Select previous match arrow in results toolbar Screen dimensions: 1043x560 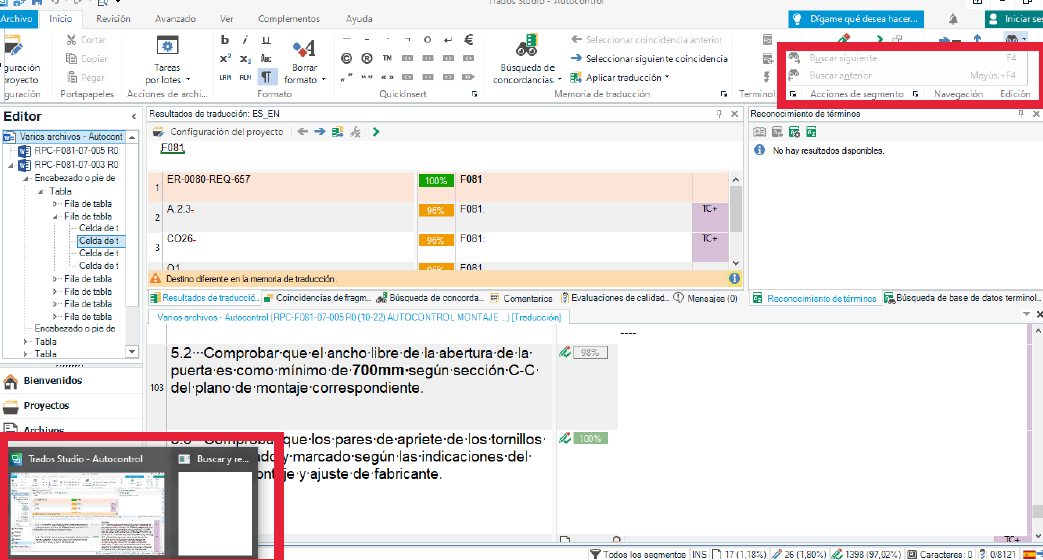tap(303, 132)
